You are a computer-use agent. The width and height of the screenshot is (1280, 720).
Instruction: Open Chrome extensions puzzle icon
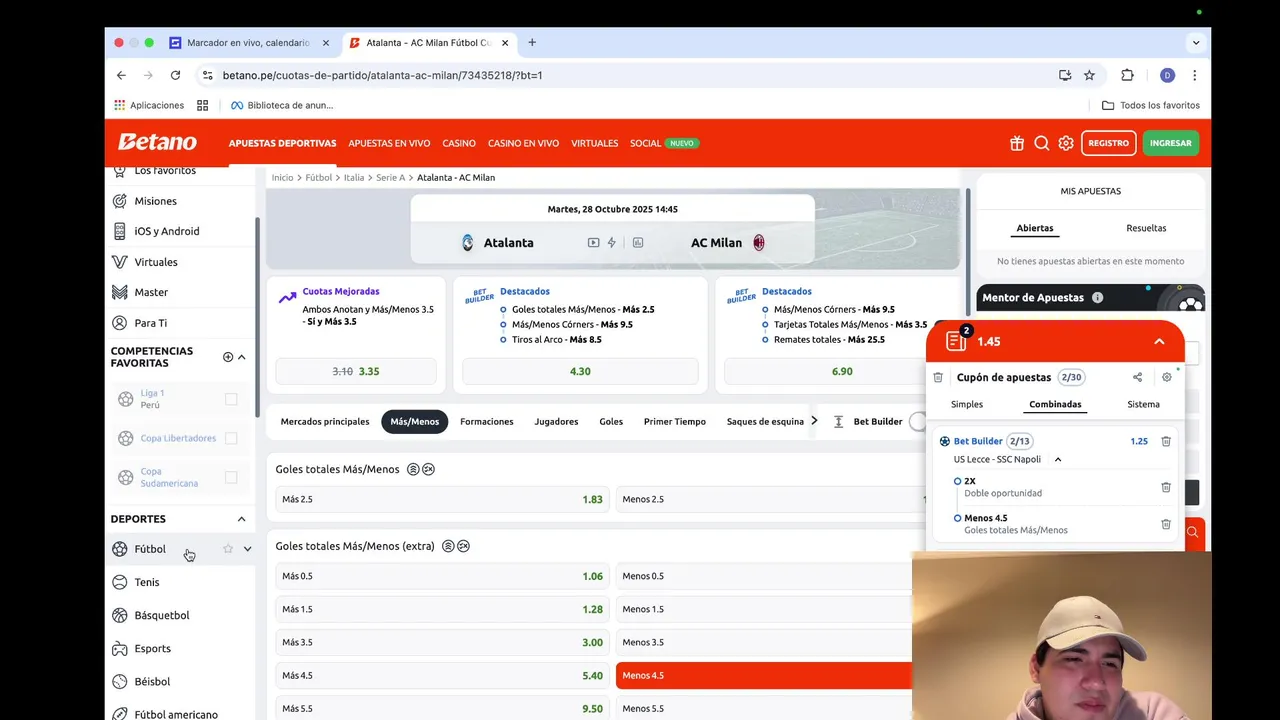click(1127, 75)
